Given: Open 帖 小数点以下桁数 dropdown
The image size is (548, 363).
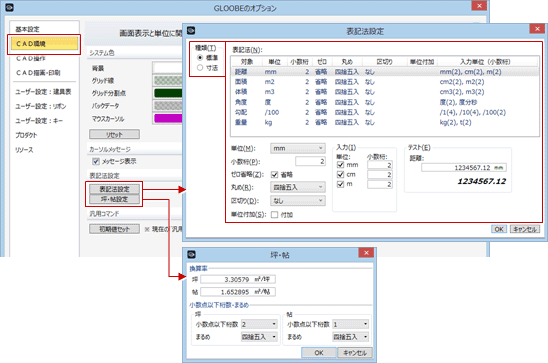Looking at the screenshot, I should pyautogui.click(x=351, y=324).
